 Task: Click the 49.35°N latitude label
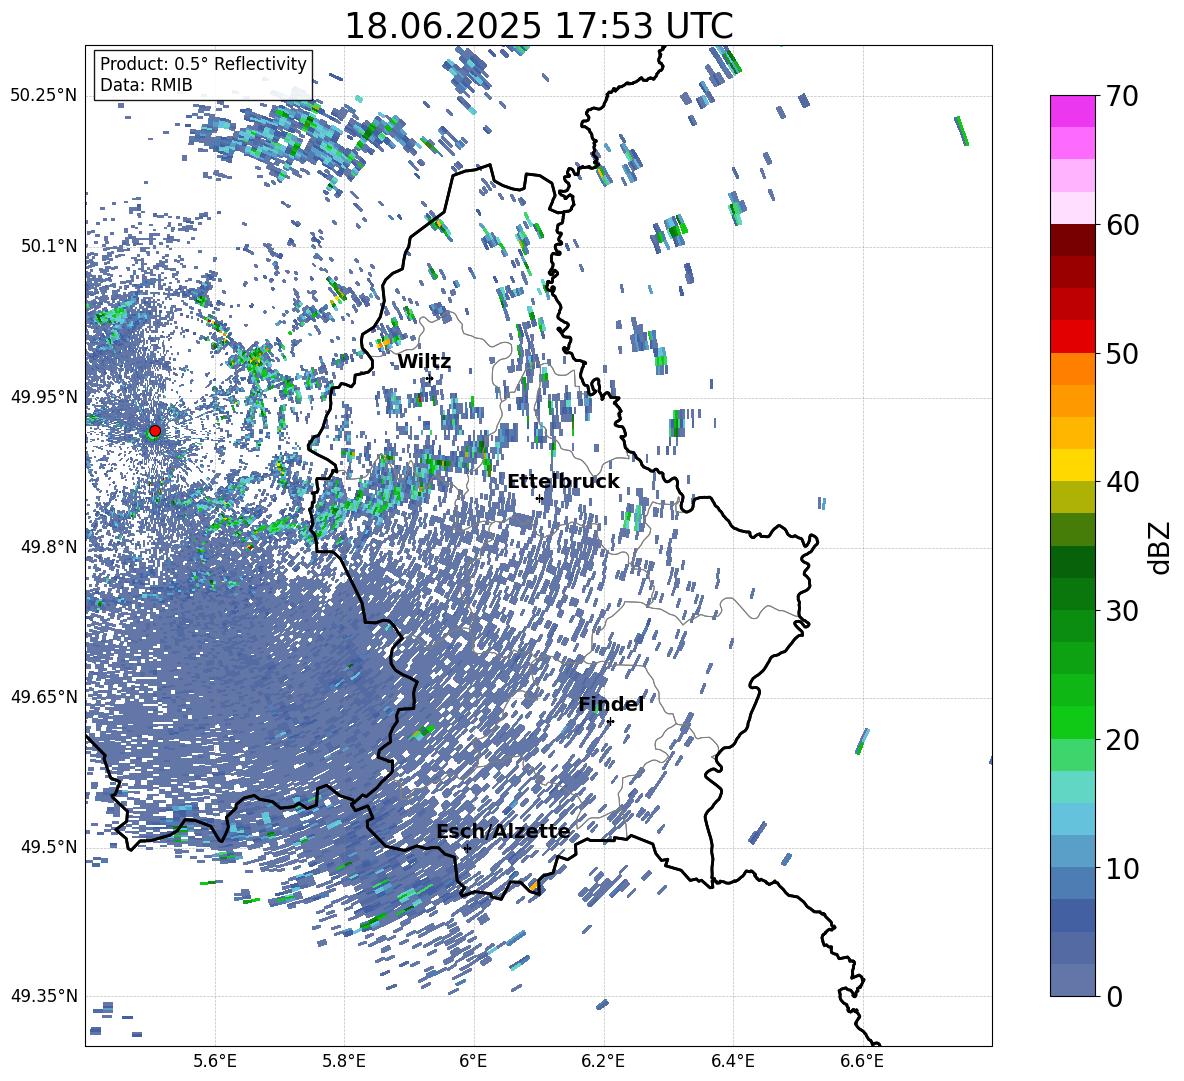click(x=44, y=996)
